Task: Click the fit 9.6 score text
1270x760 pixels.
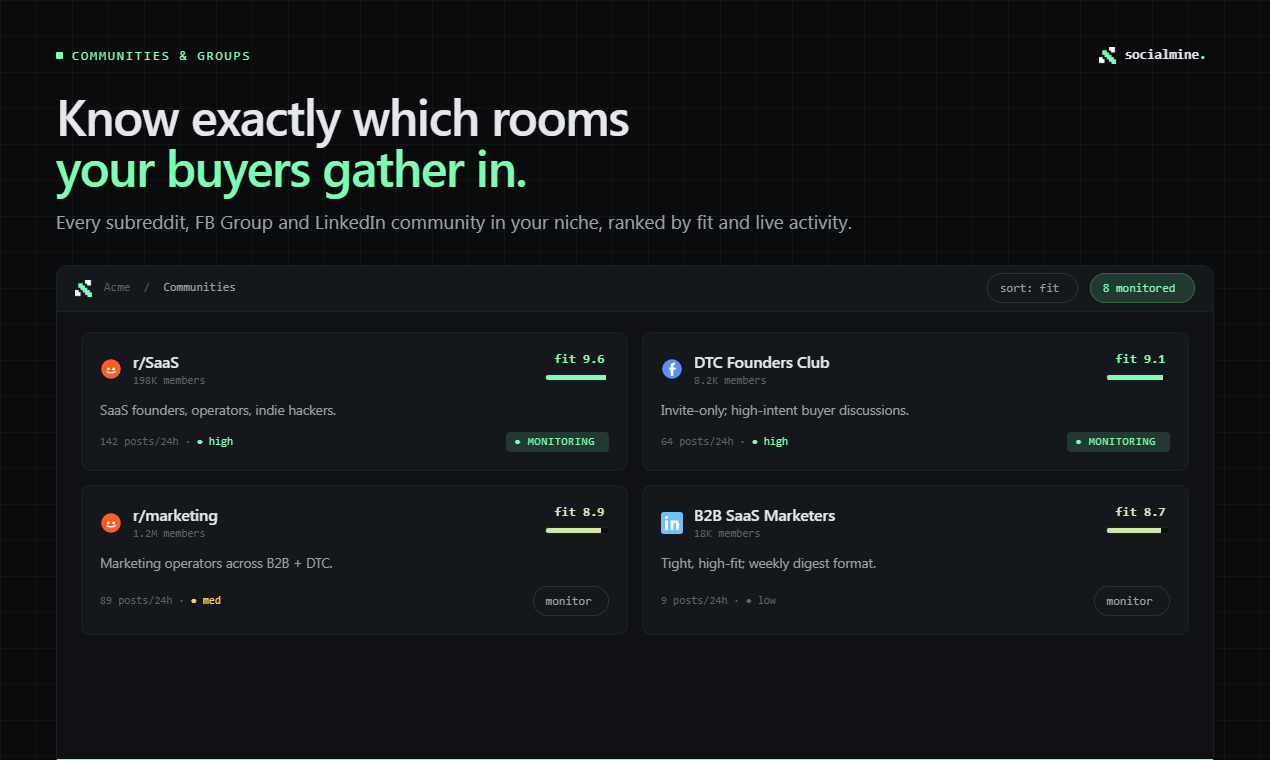Action: [580, 359]
